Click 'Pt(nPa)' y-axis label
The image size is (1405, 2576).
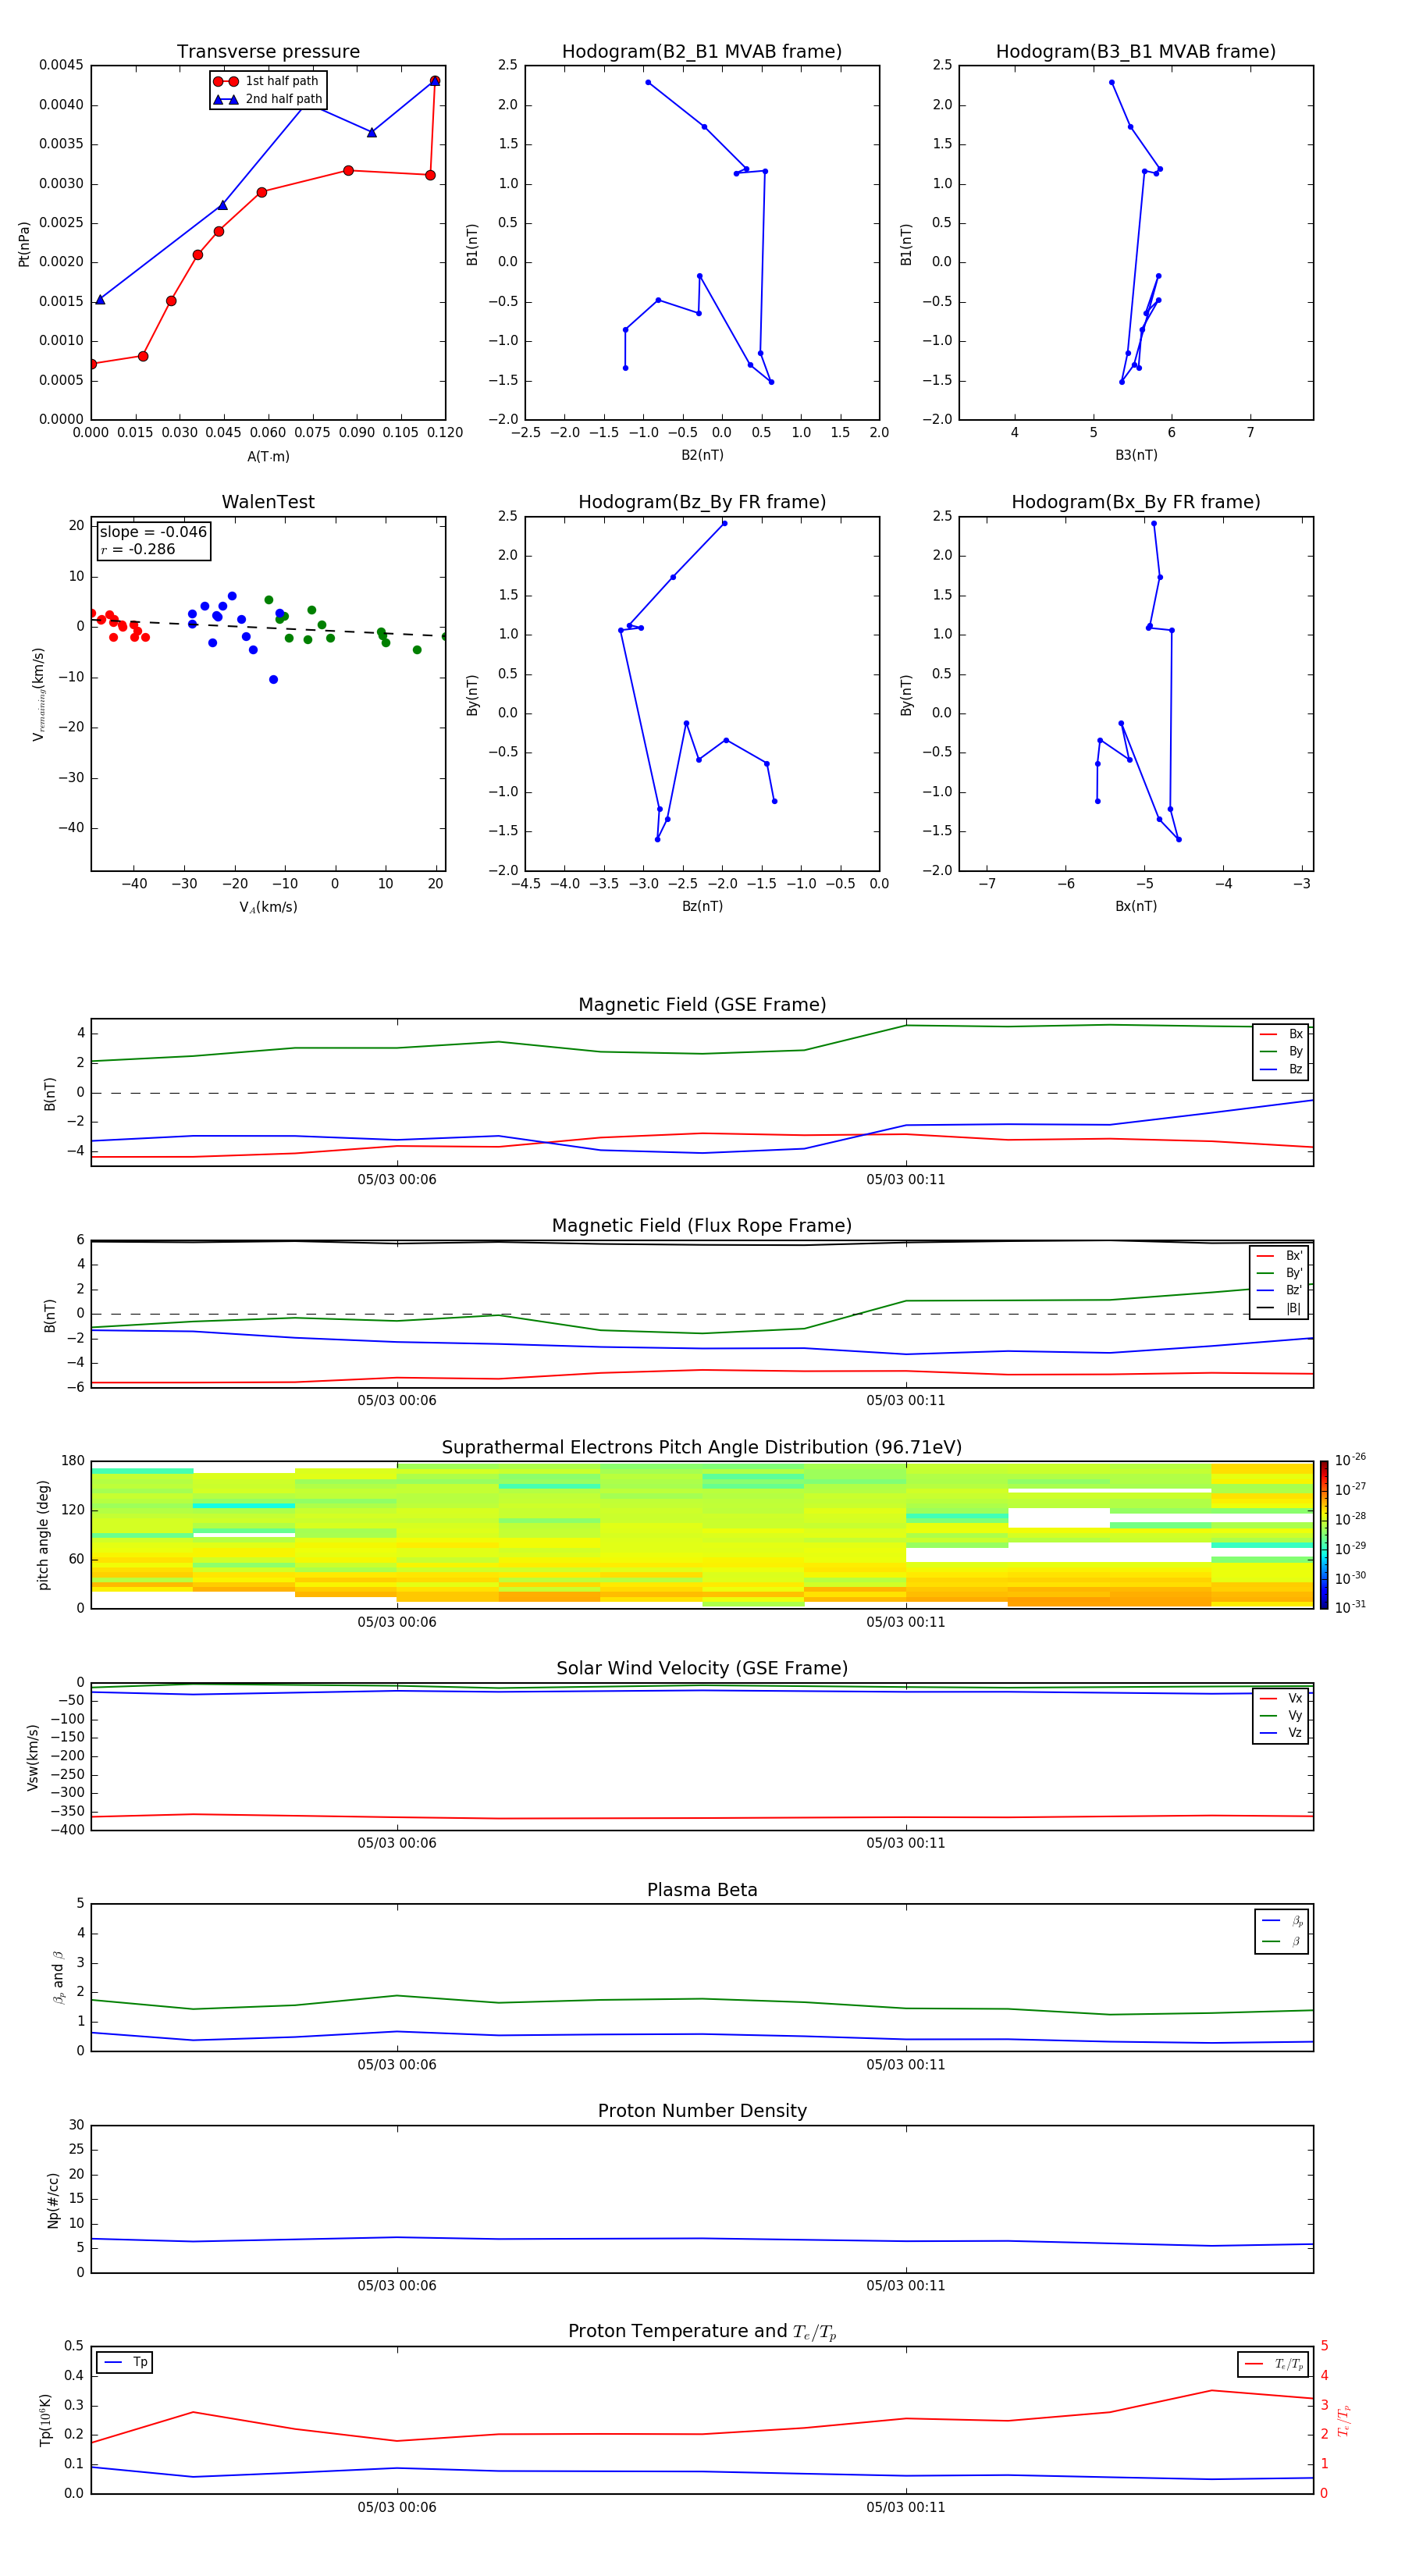[24, 243]
